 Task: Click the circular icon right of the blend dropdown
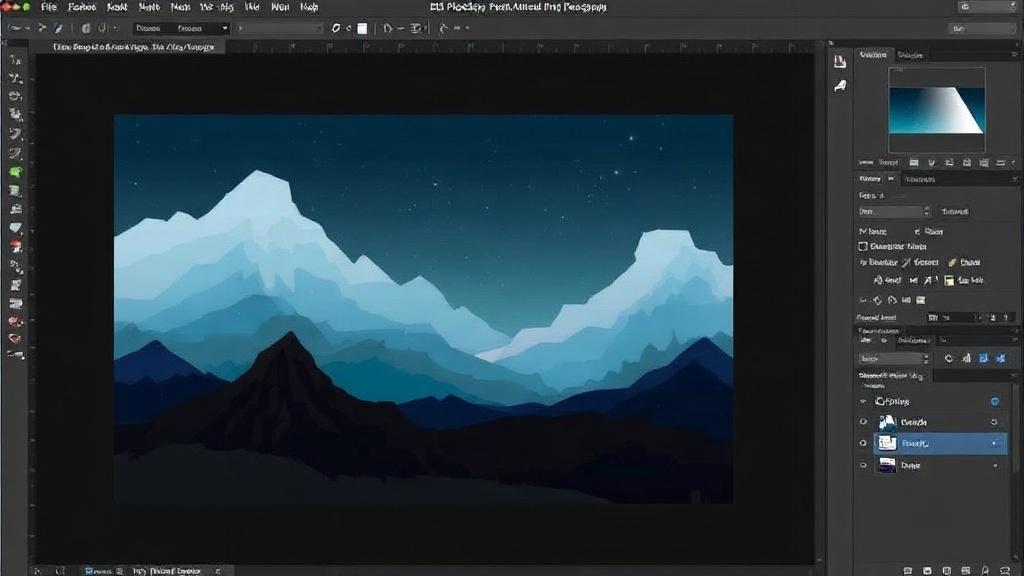point(948,359)
